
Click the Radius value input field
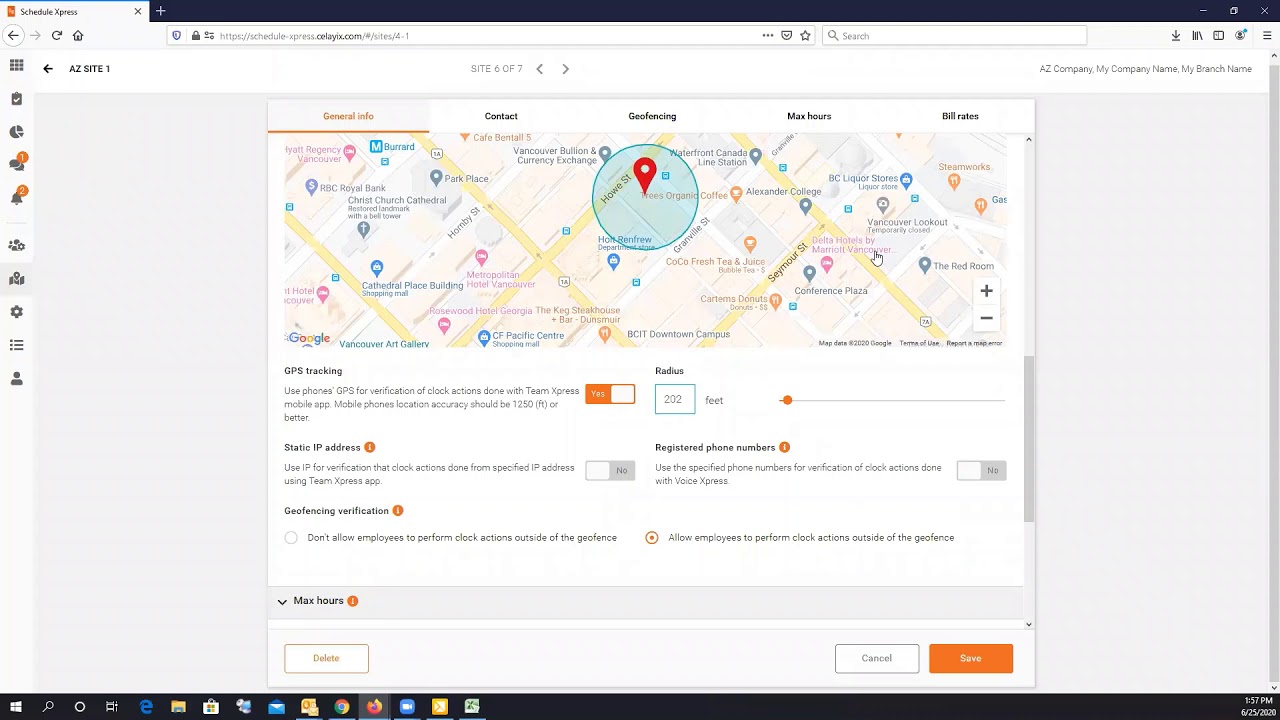click(675, 400)
